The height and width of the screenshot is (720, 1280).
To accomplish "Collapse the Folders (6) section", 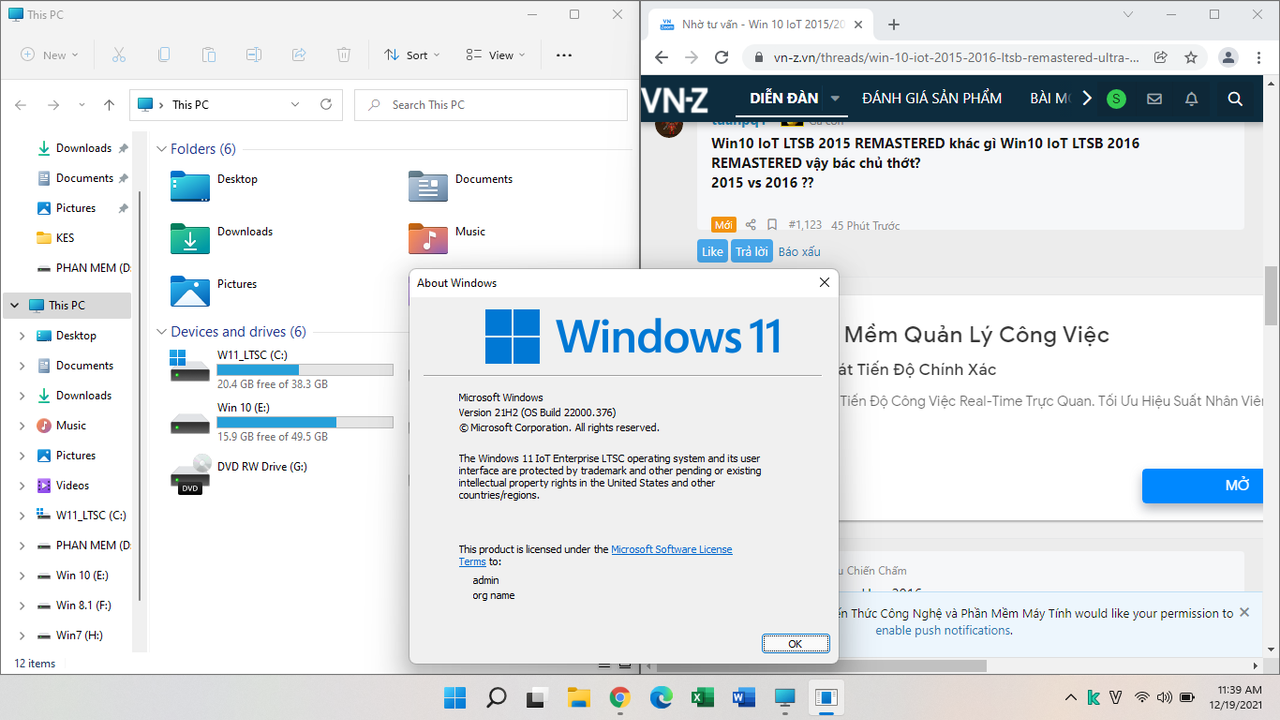I will (161, 148).
